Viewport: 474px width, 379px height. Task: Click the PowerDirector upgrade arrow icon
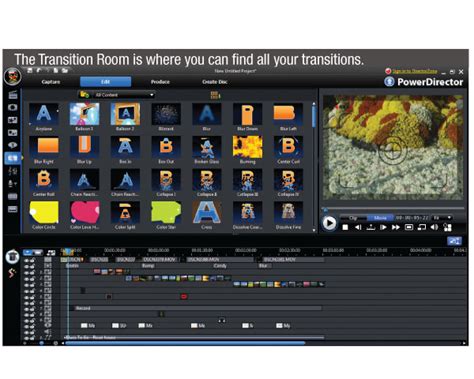click(x=389, y=82)
